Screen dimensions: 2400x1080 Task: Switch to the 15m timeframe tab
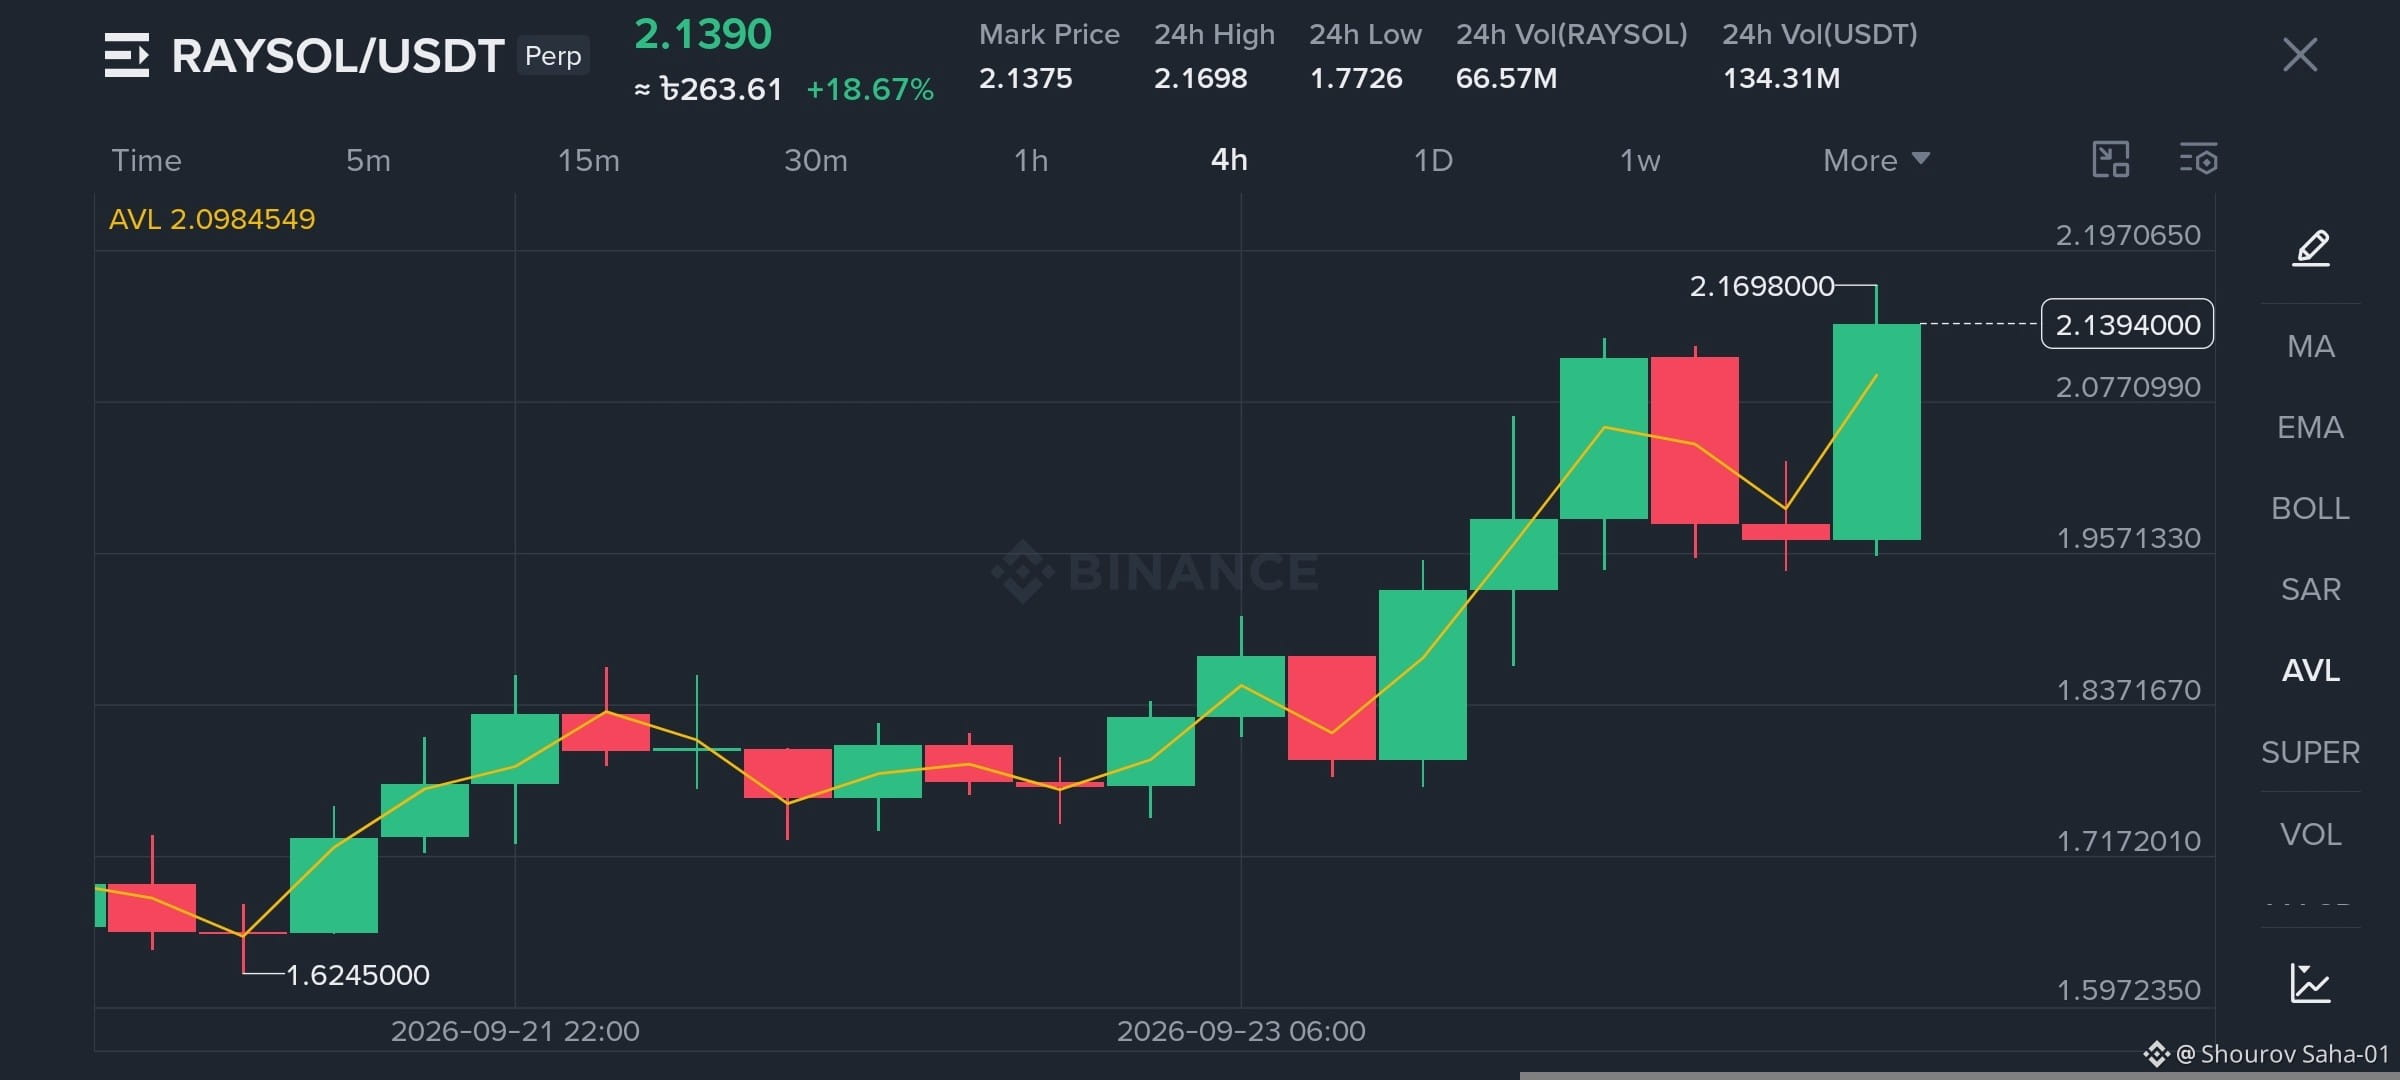point(589,160)
